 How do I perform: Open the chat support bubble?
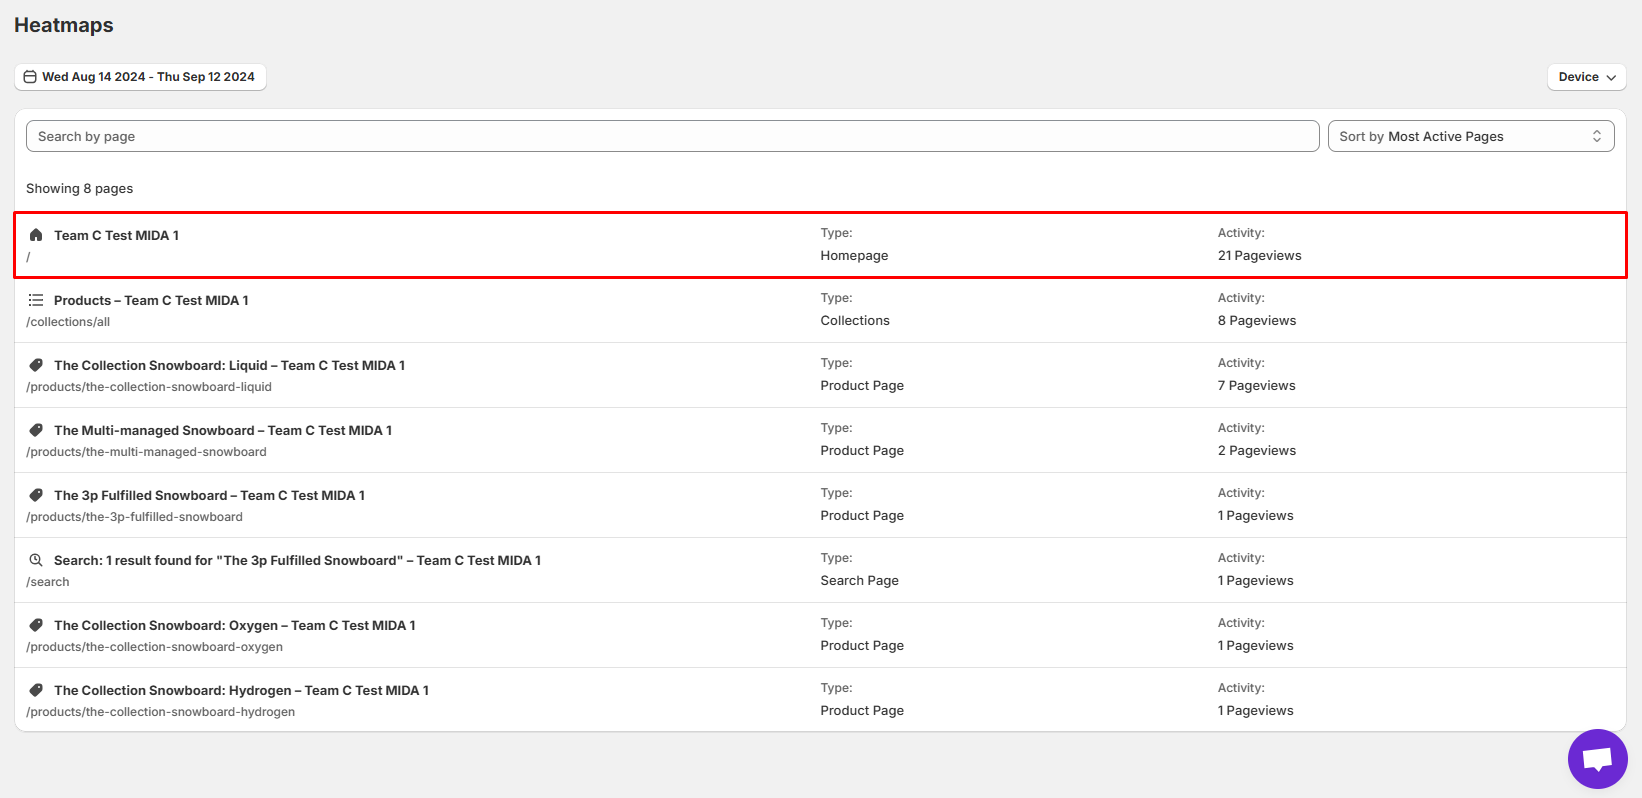(1597, 759)
